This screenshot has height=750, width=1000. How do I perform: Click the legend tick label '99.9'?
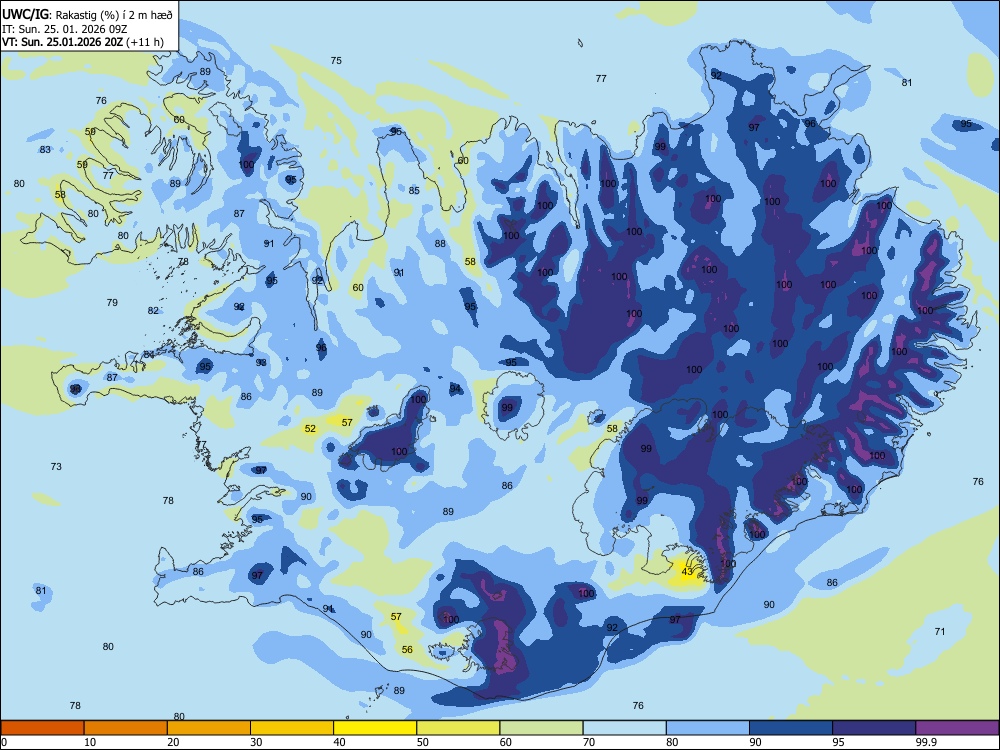point(925,742)
